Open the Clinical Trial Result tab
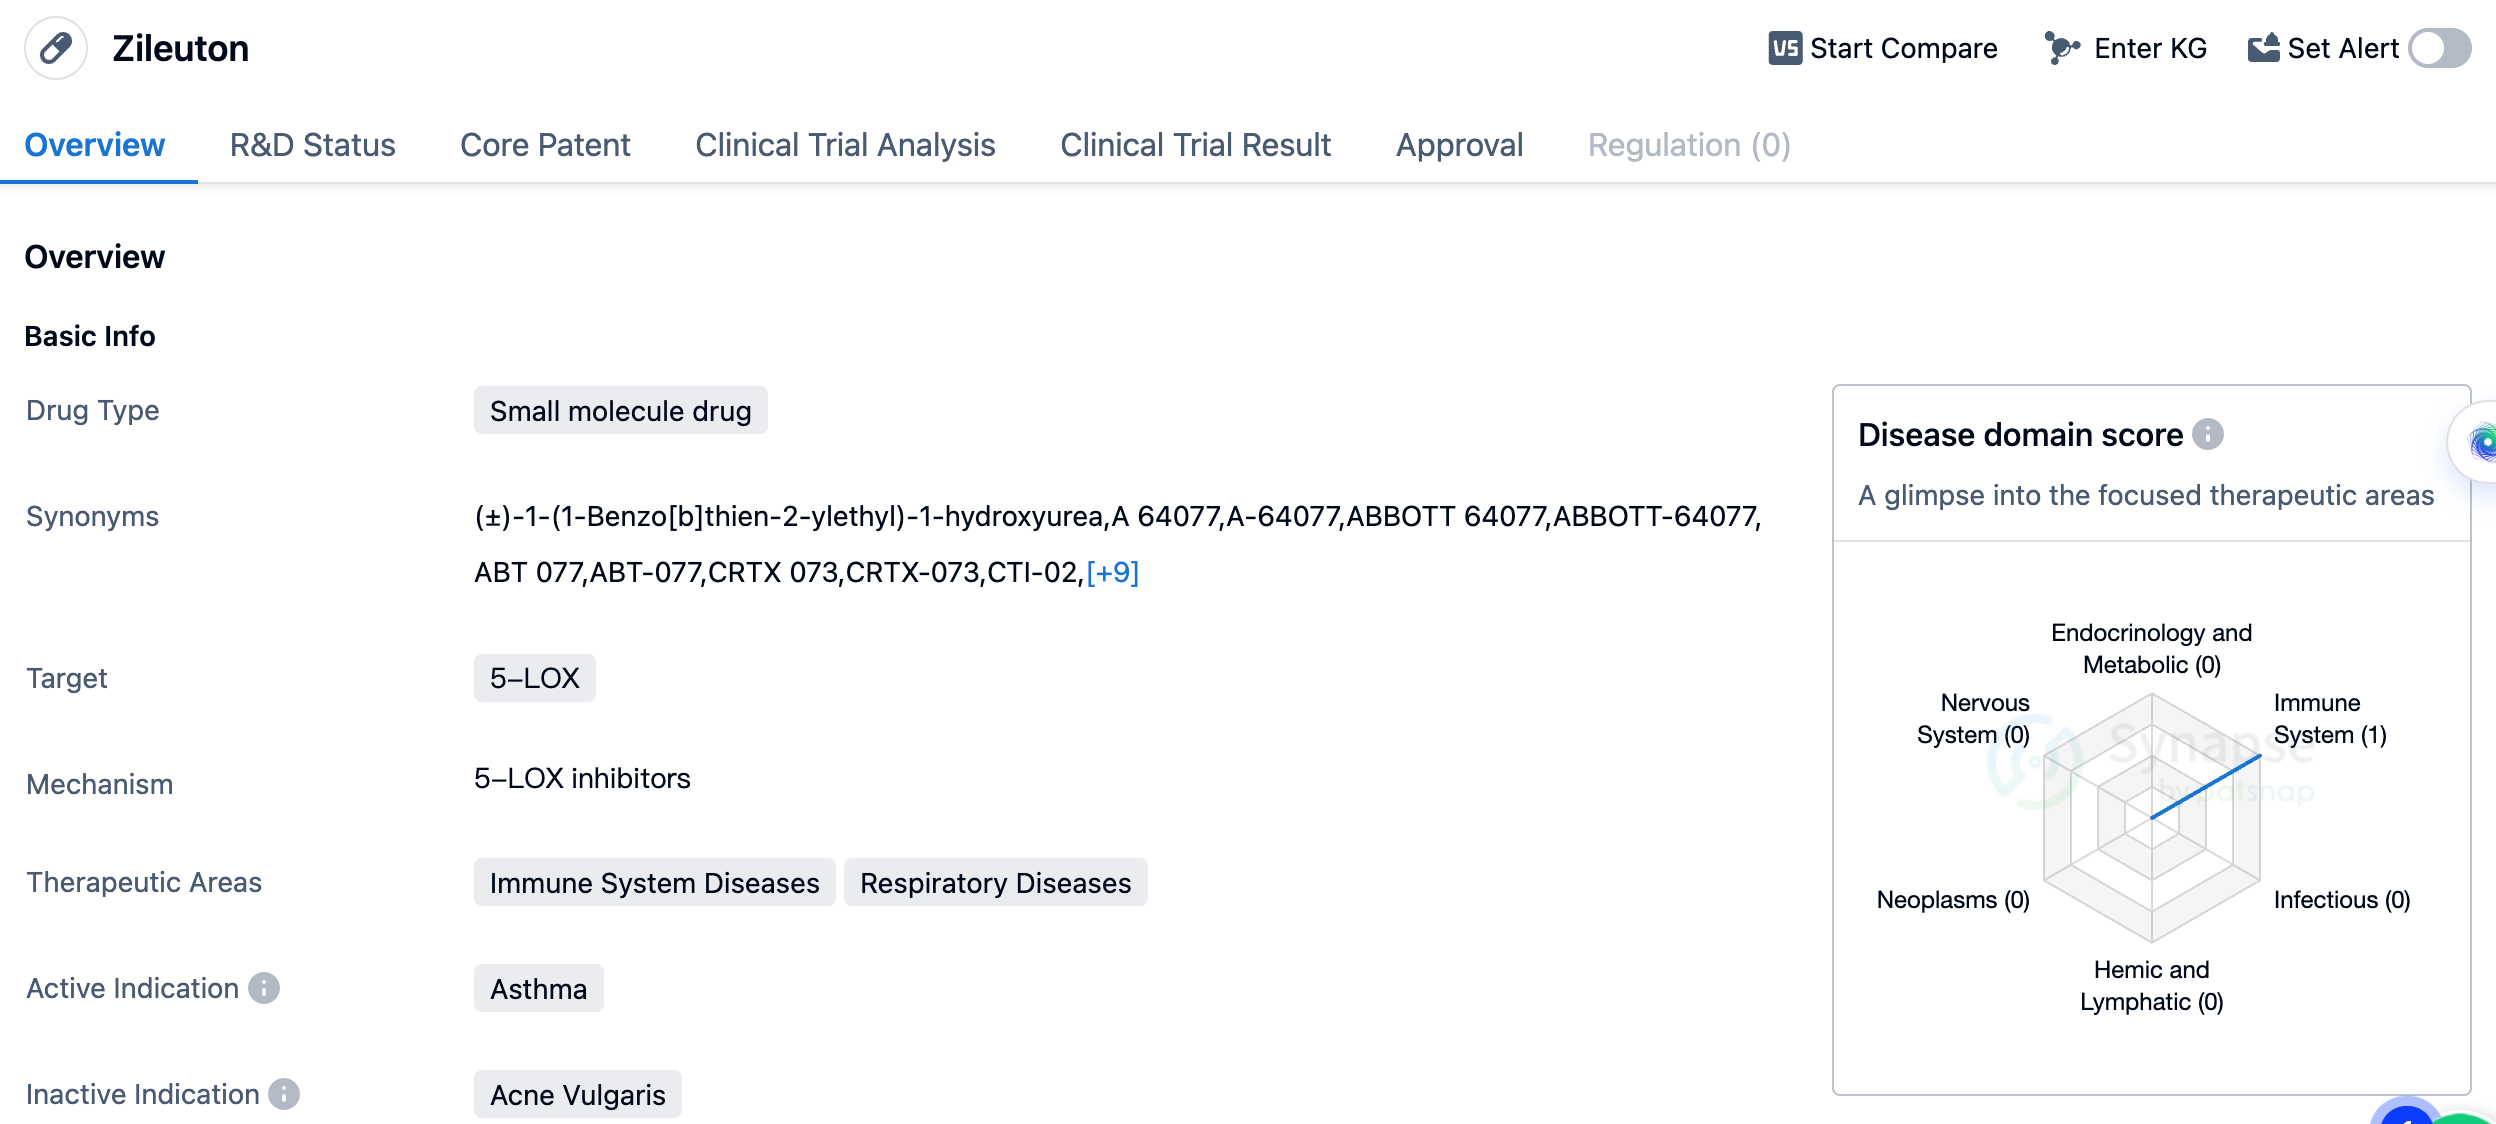This screenshot has height=1124, width=2496. [x=1195, y=145]
